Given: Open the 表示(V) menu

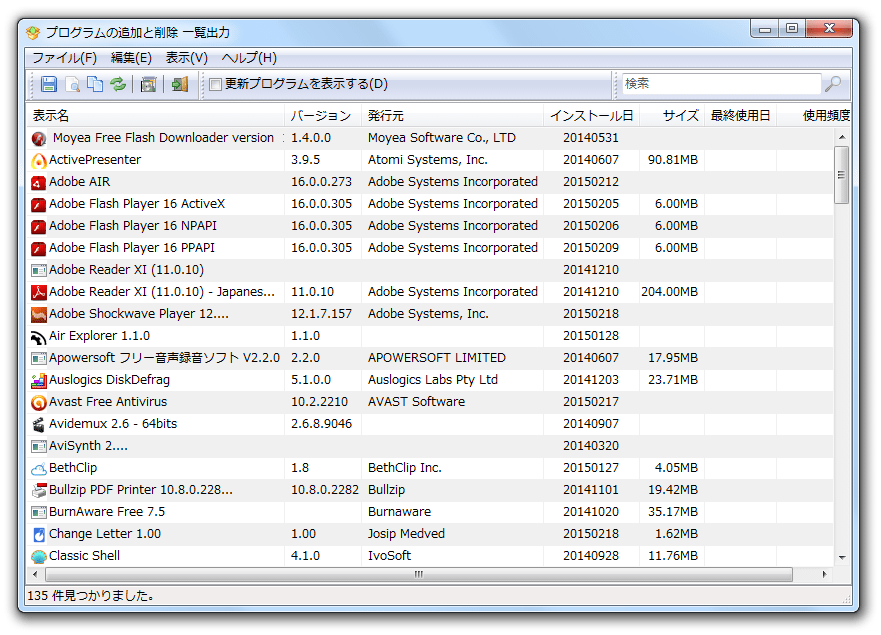Looking at the screenshot, I should tap(187, 58).
